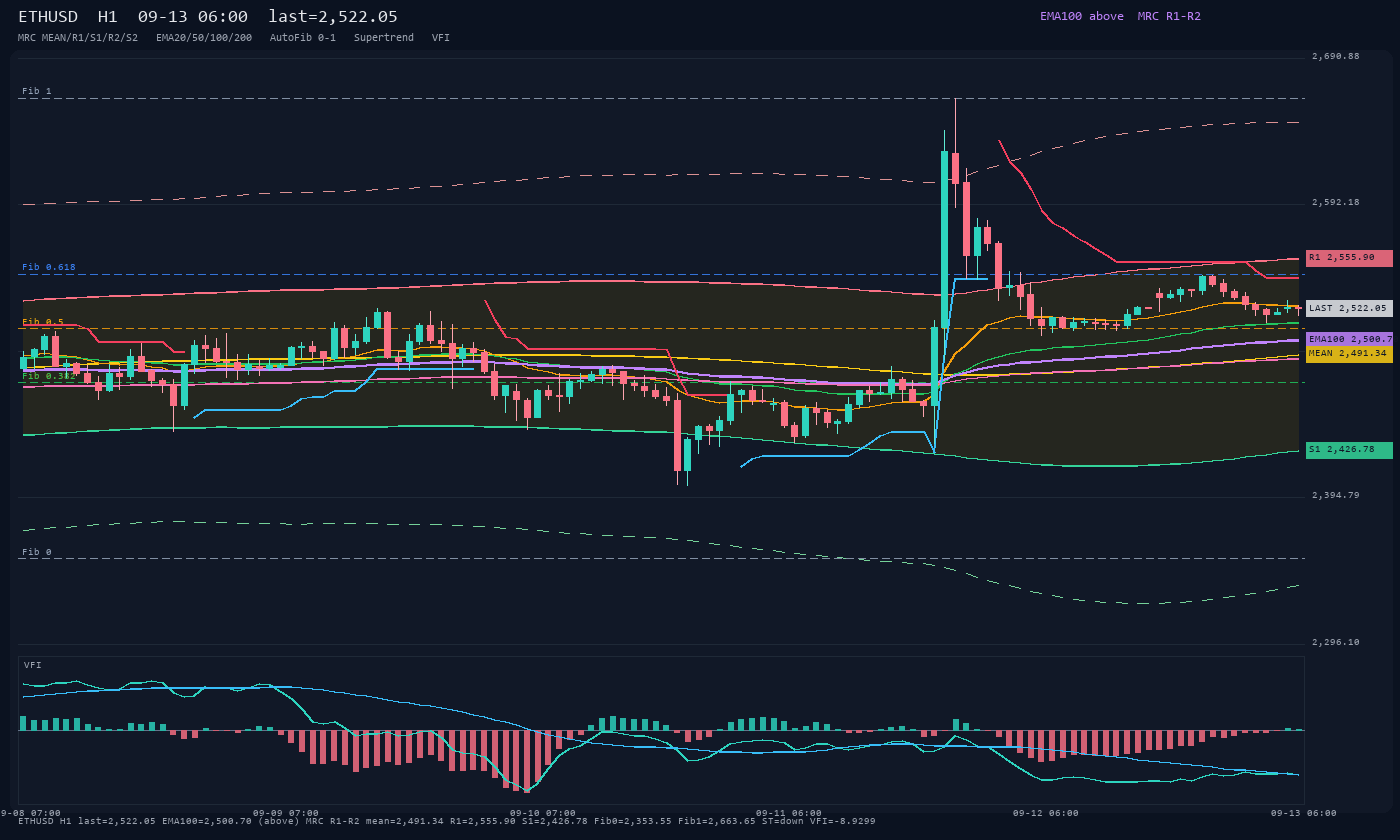Click the bottom status line summary text
The image size is (1400, 840).
tap(447, 821)
